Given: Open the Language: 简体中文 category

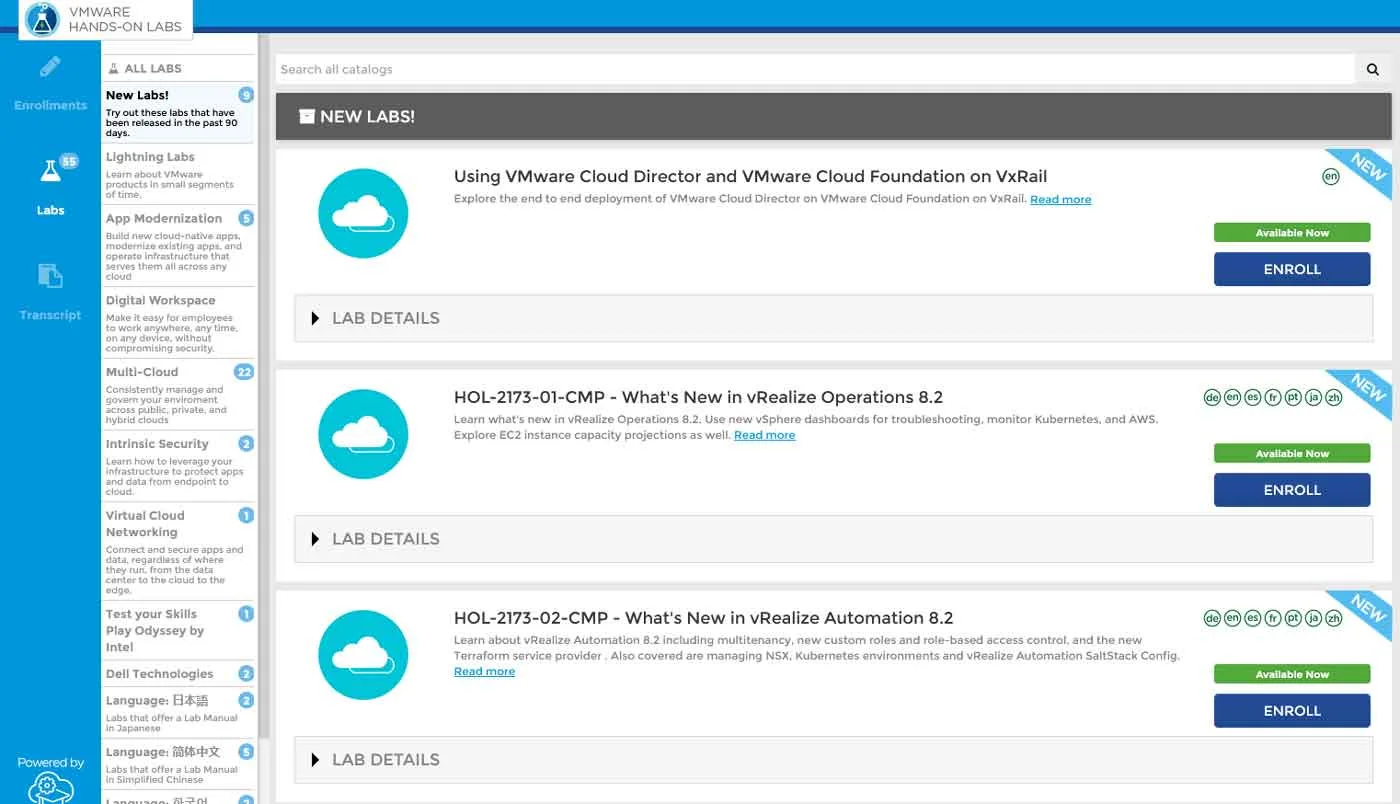Looking at the screenshot, I should click(178, 764).
